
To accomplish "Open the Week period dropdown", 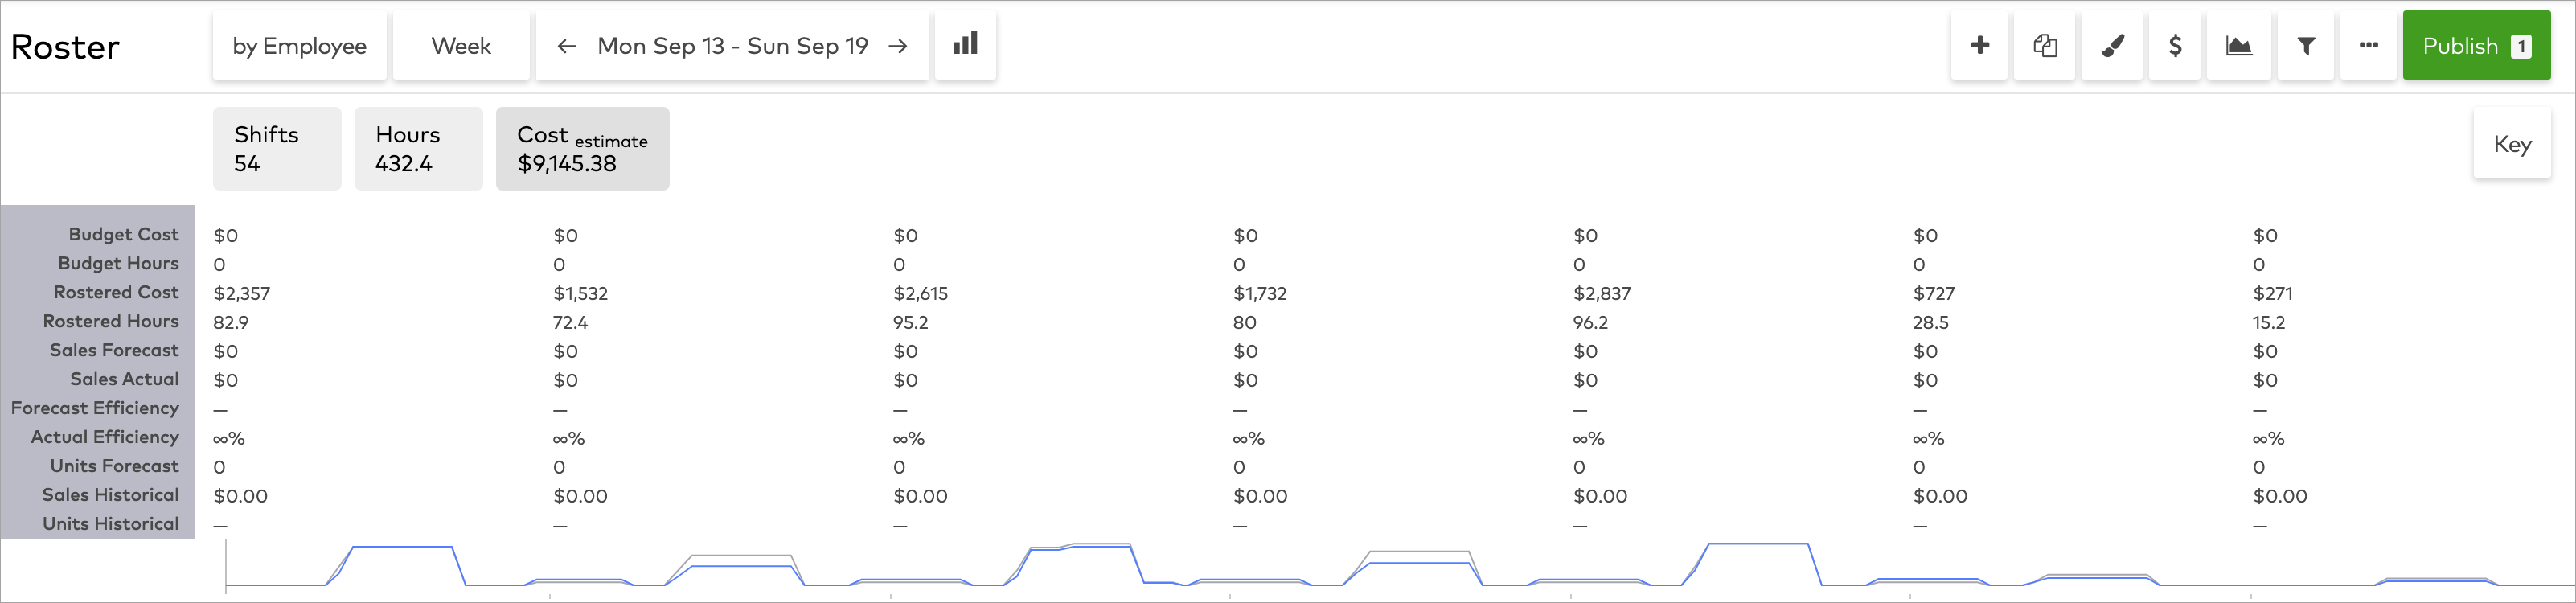I will click(461, 46).
